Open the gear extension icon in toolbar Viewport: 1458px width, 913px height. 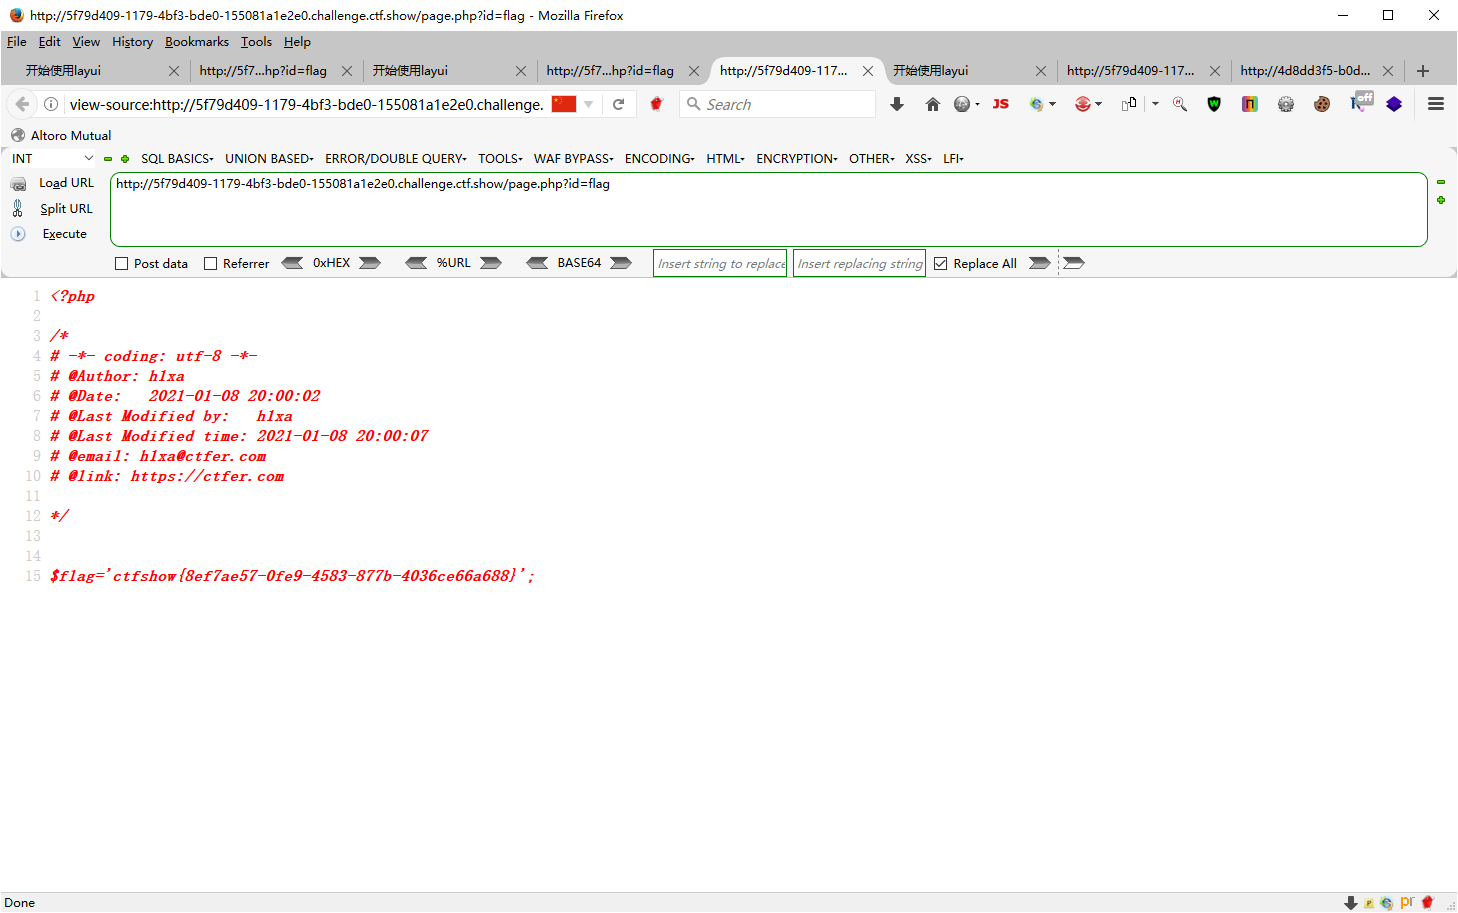point(1286,104)
